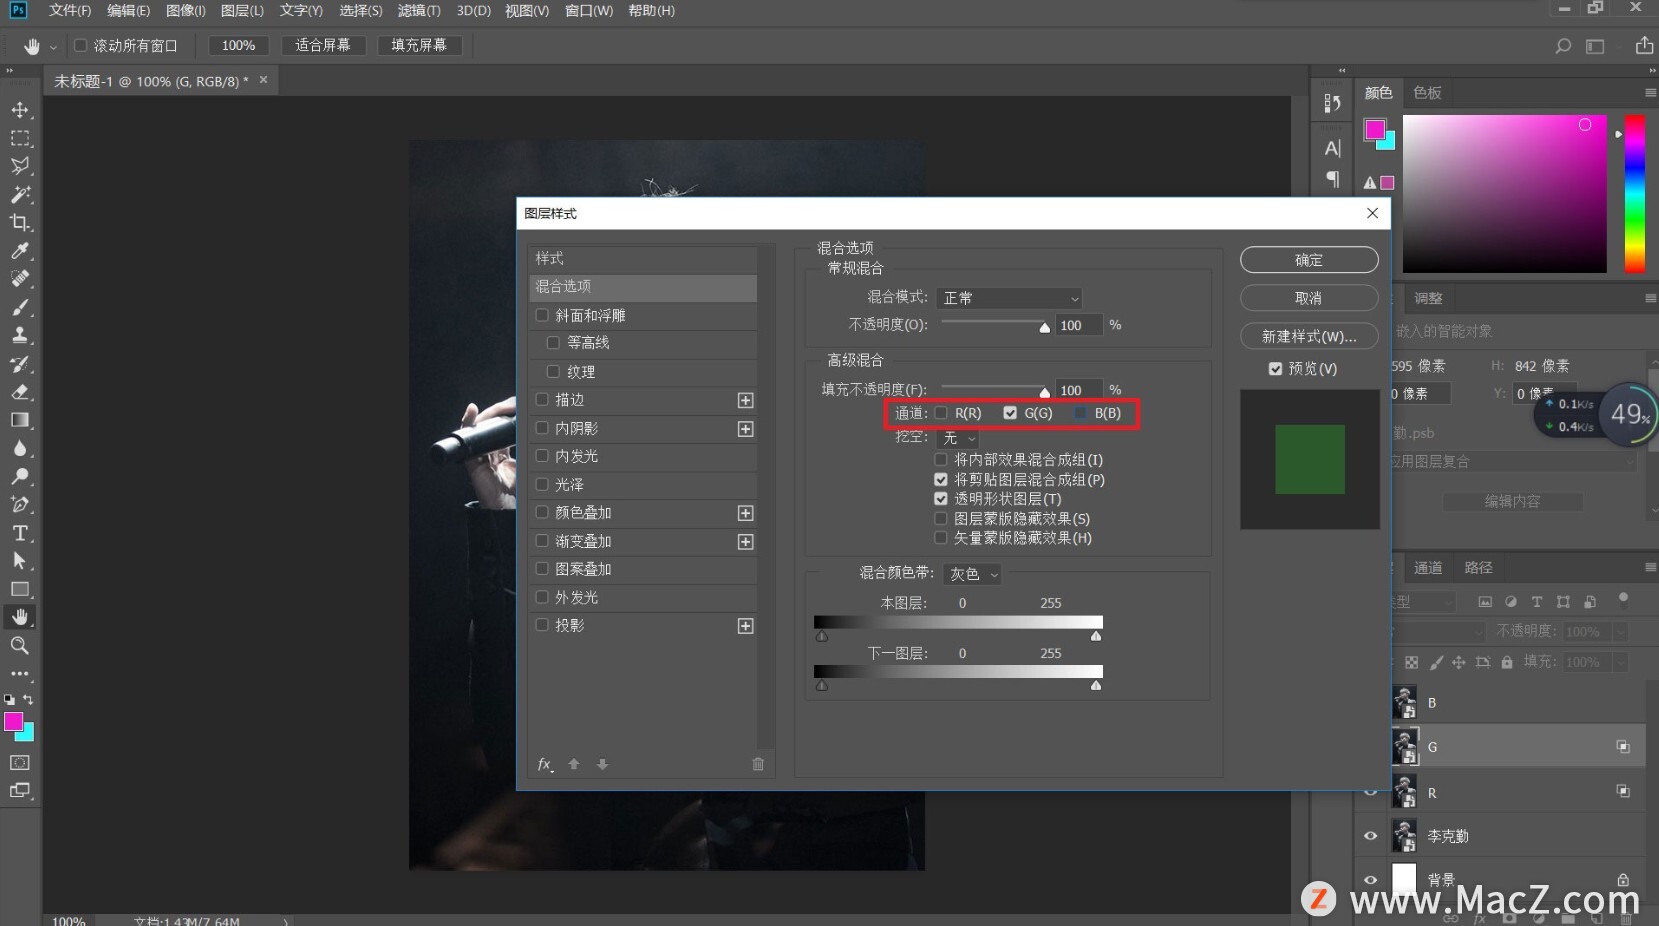Check 将内部效果混合成组(I) option

pyautogui.click(x=941, y=460)
